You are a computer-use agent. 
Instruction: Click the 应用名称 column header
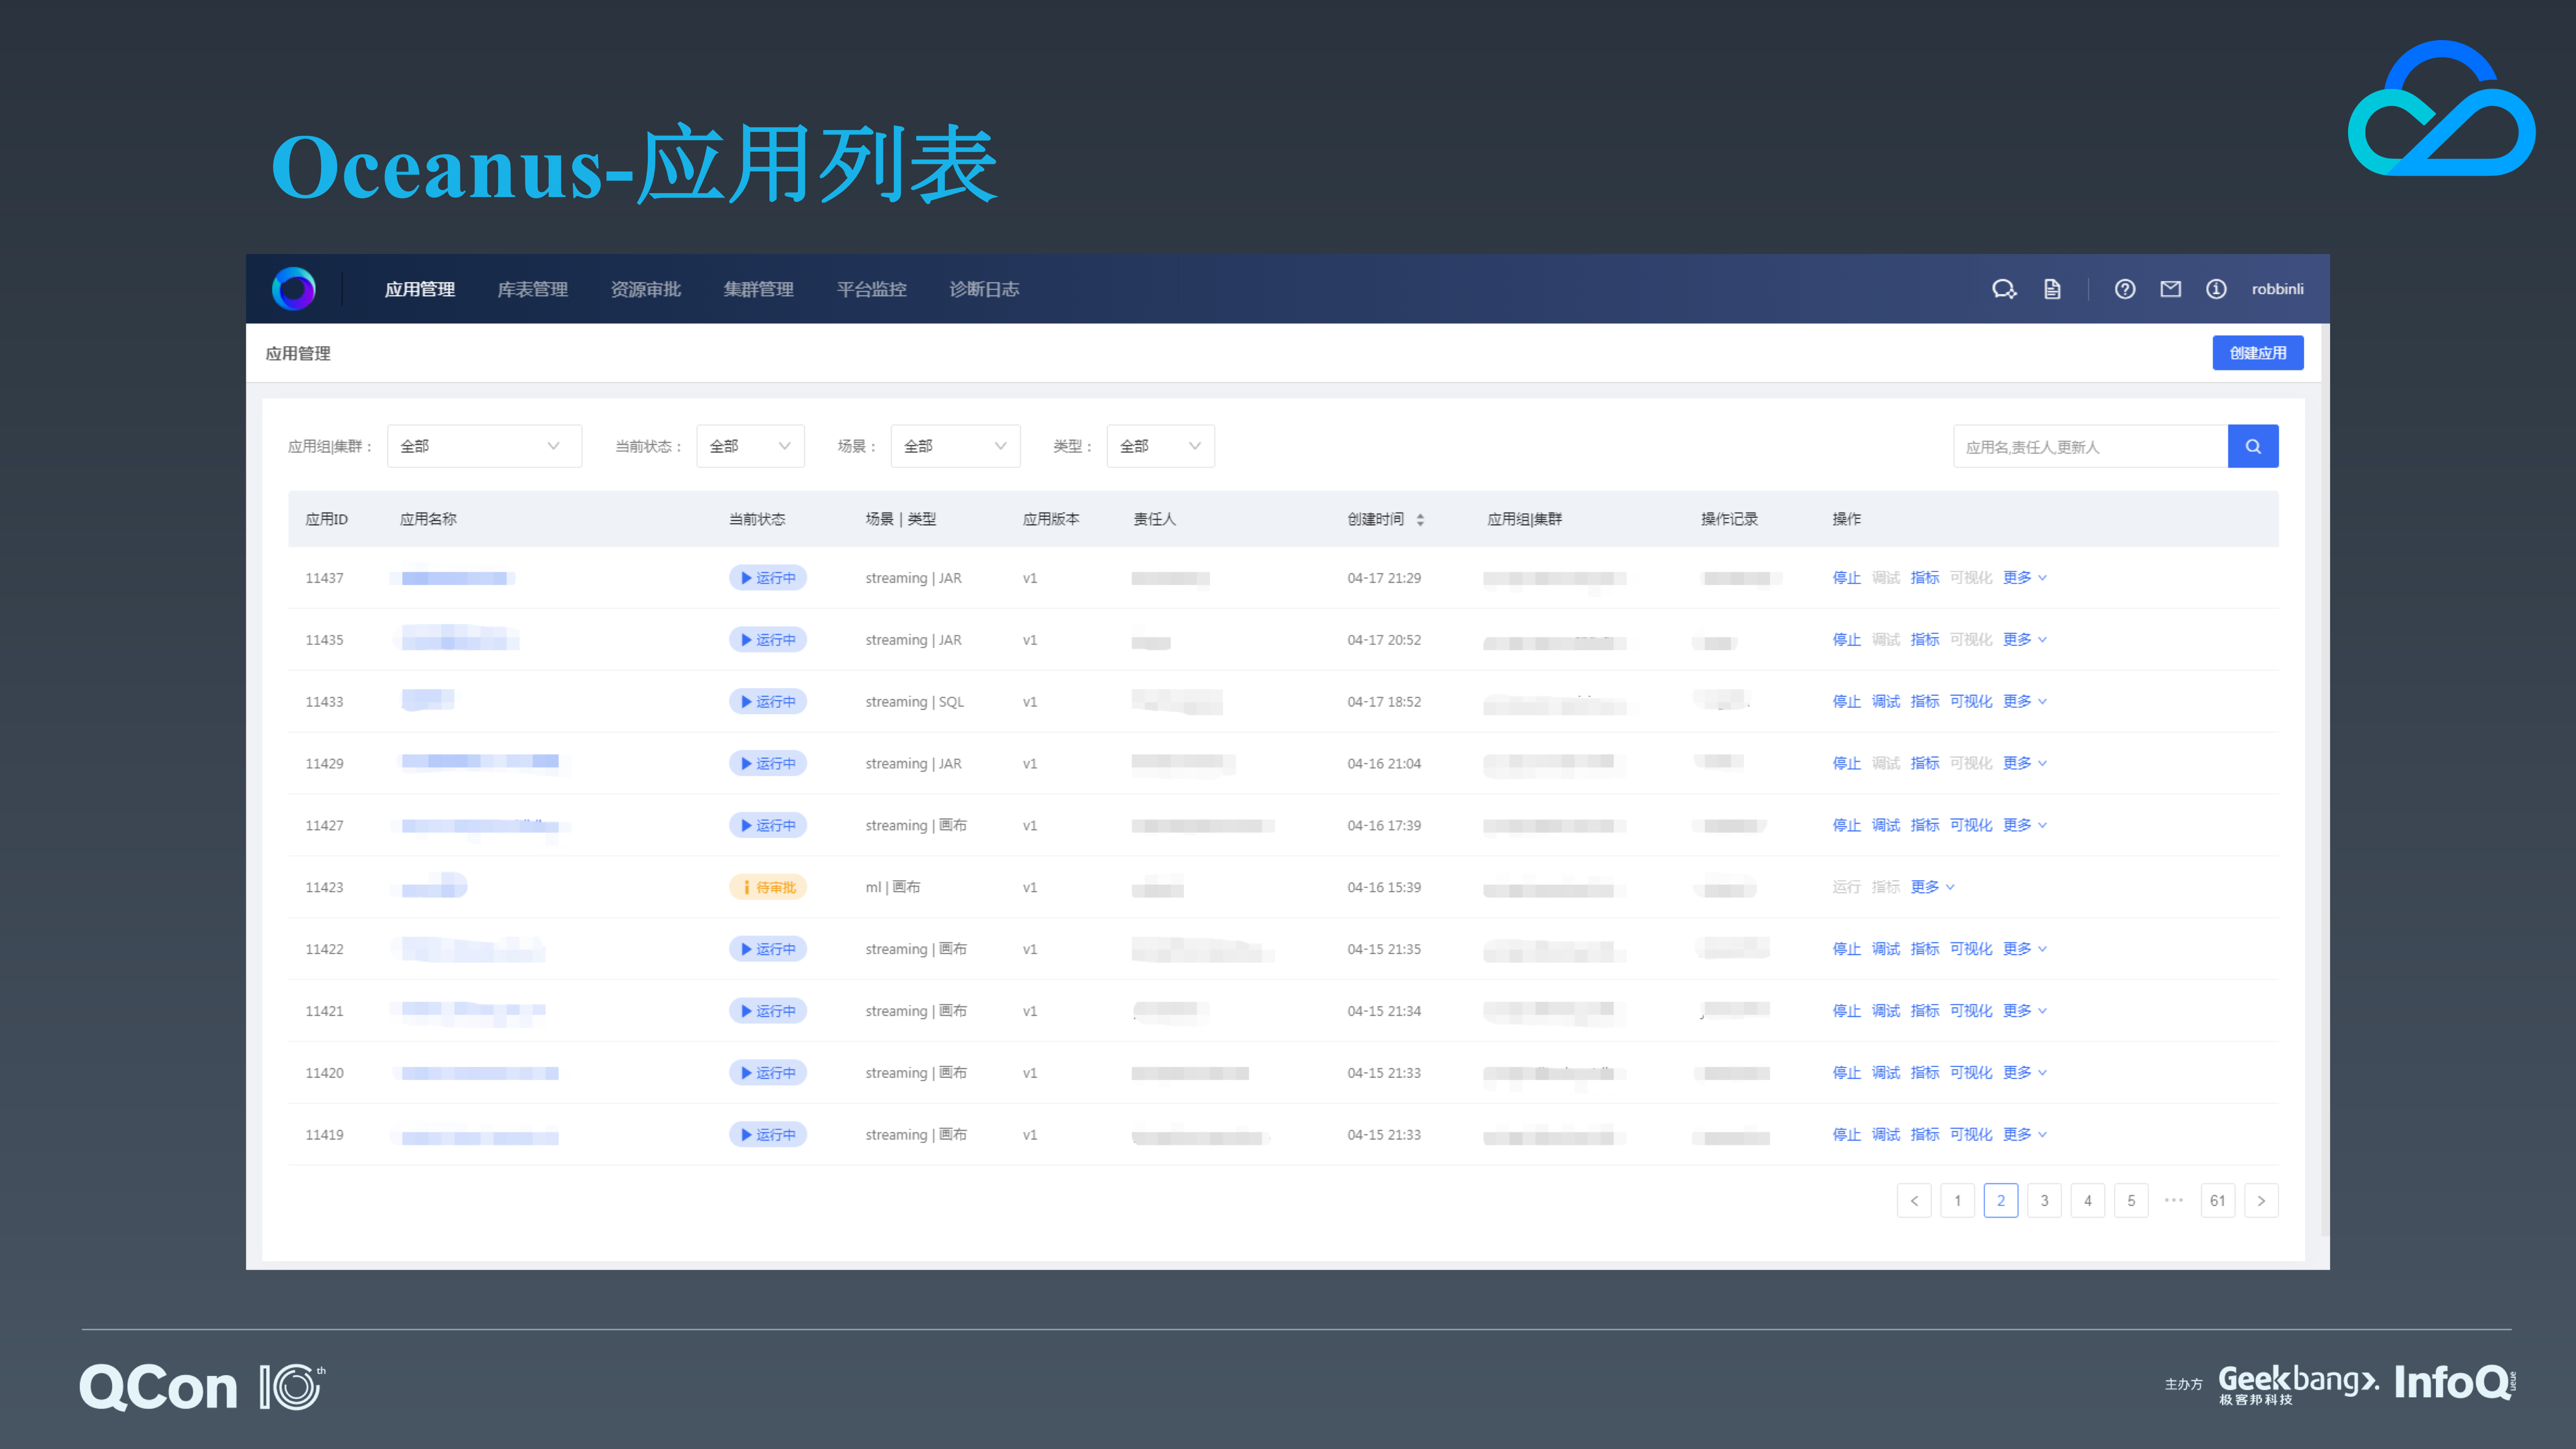click(x=428, y=519)
